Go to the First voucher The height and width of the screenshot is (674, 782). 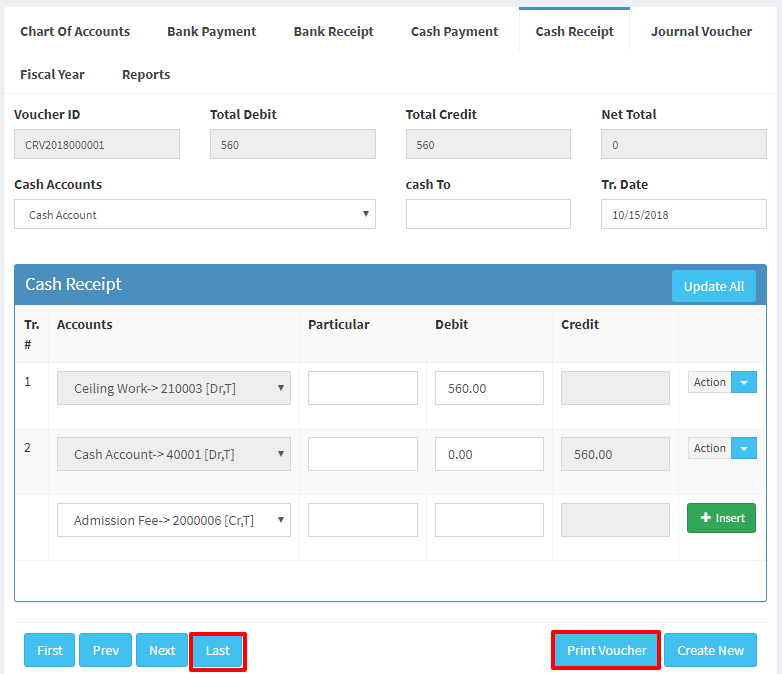[50, 650]
